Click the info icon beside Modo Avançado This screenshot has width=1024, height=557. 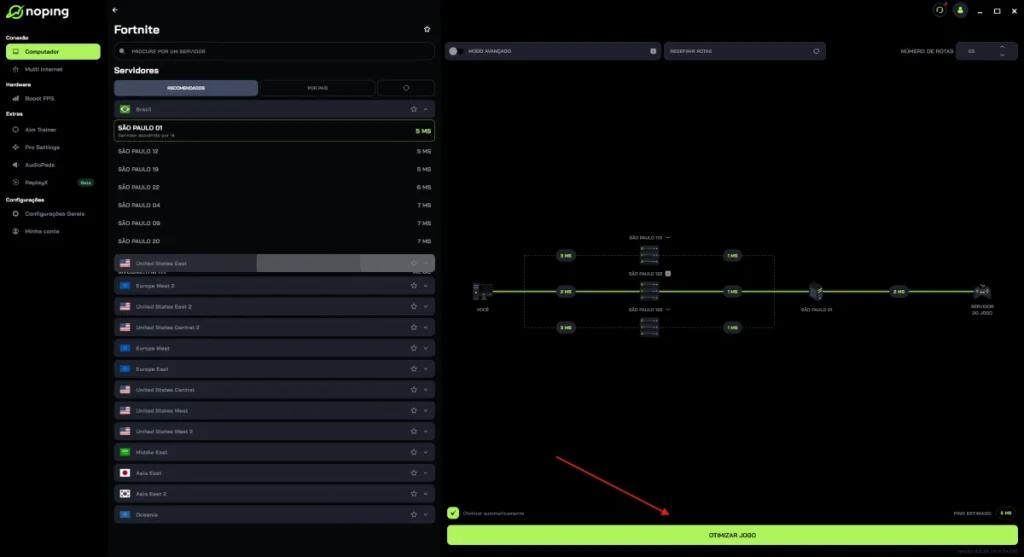(653, 51)
